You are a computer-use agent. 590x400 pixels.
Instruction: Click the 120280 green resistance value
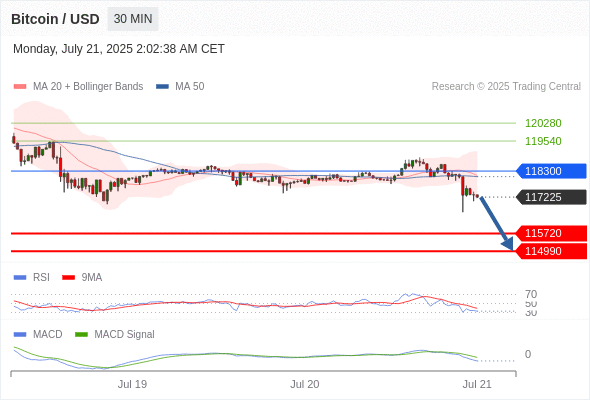point(543,123)
